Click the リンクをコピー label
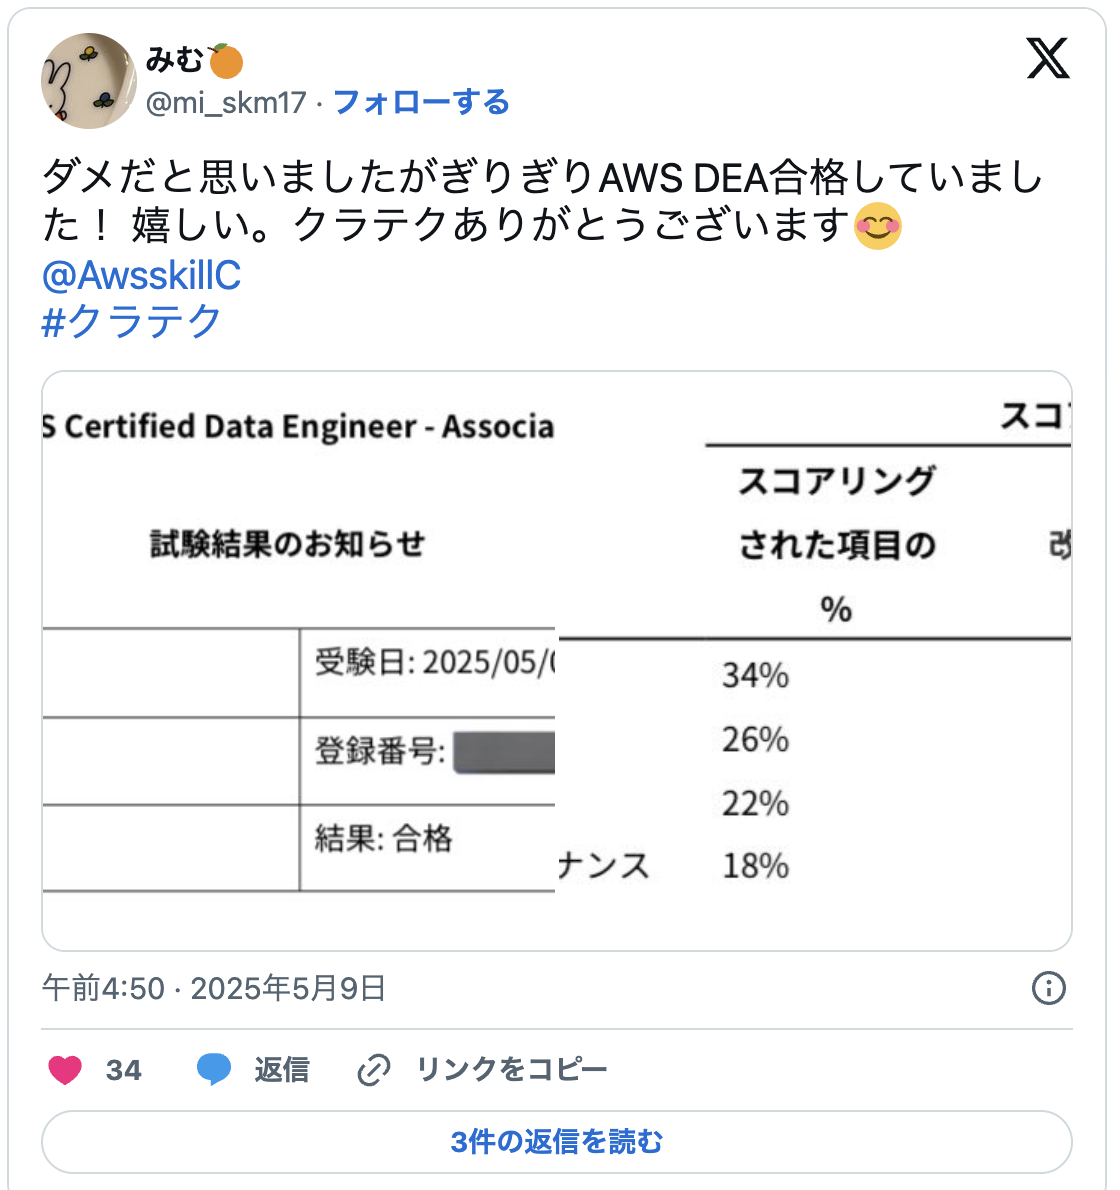Screen dimensions: 1120x1190 click(x=510, y=1069)
